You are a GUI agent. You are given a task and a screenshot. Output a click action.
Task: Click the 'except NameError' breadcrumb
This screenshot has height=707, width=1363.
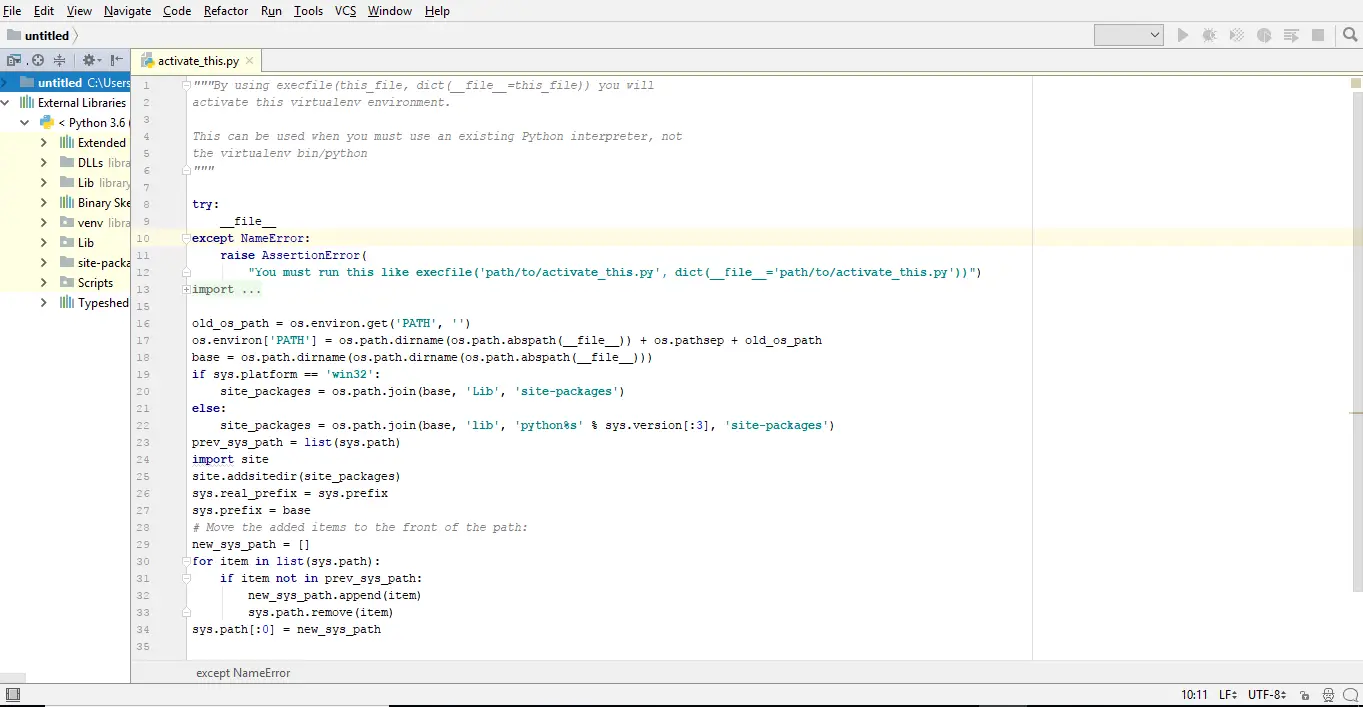tap(243, 673)
